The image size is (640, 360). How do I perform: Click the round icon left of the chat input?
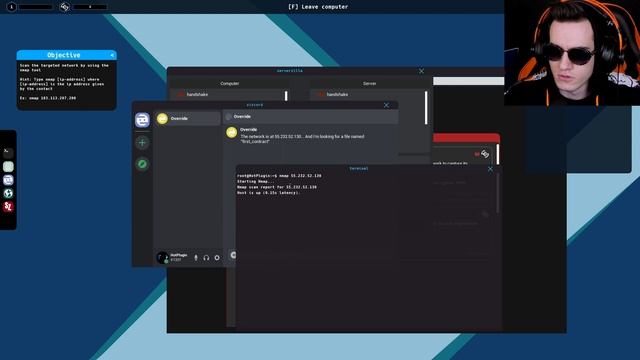tap(233, 255)
